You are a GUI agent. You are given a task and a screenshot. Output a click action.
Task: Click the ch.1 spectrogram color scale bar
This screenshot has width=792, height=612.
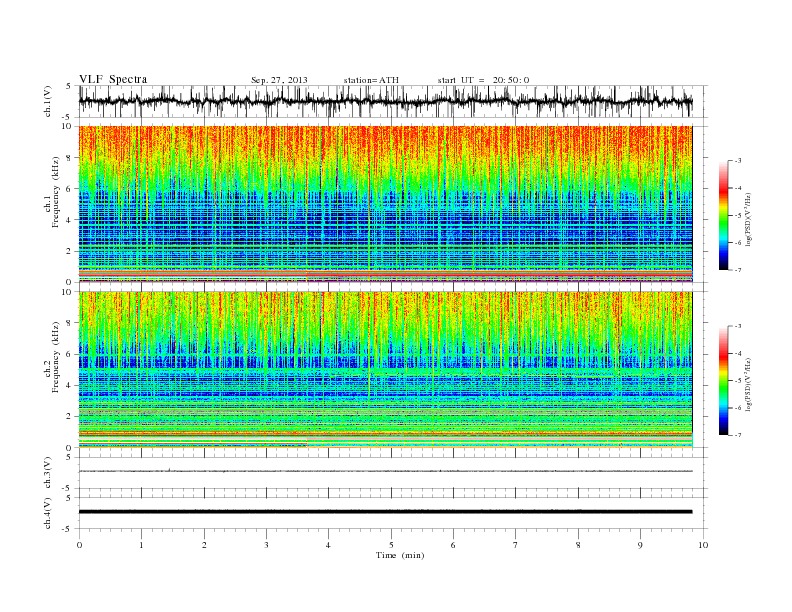723,216
